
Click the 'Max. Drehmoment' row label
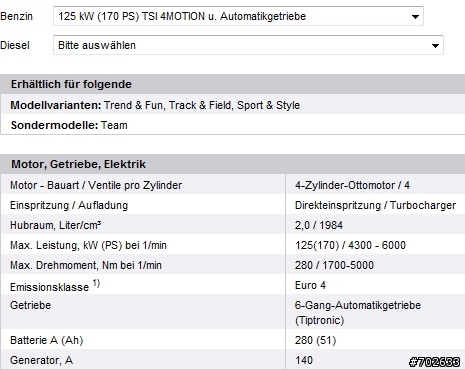click(86, 265)
